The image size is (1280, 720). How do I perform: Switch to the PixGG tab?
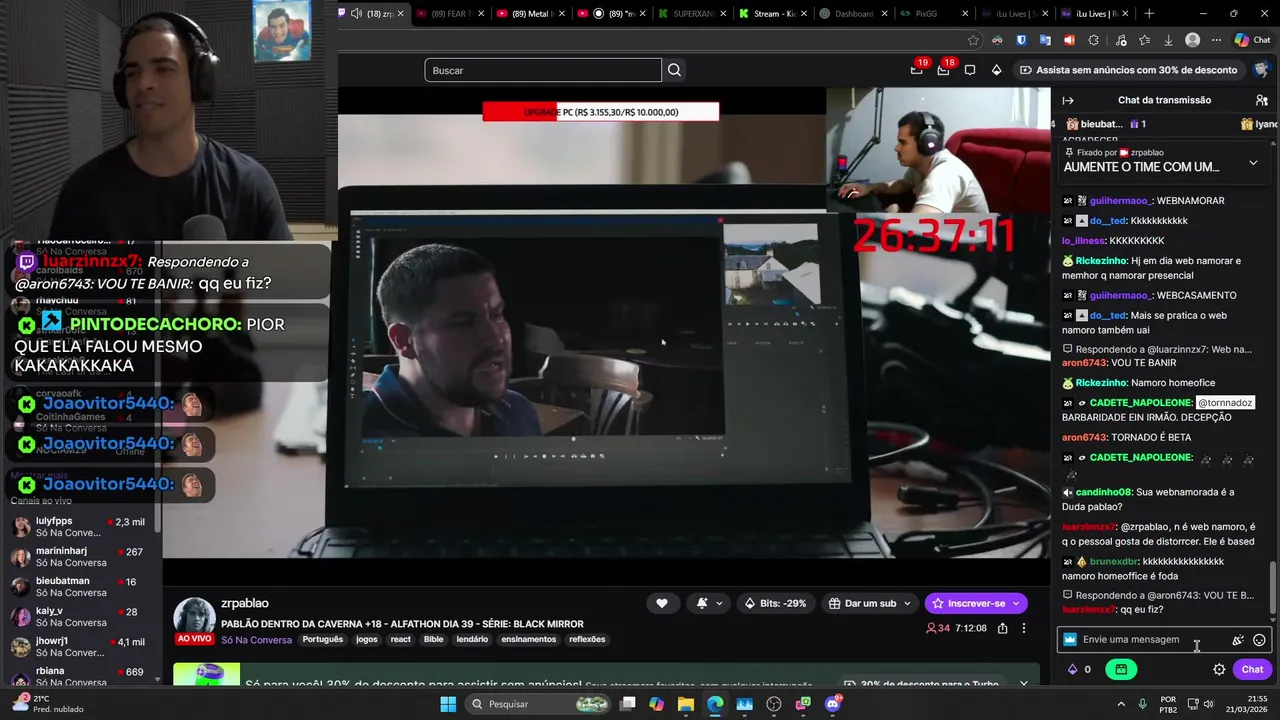933,14
